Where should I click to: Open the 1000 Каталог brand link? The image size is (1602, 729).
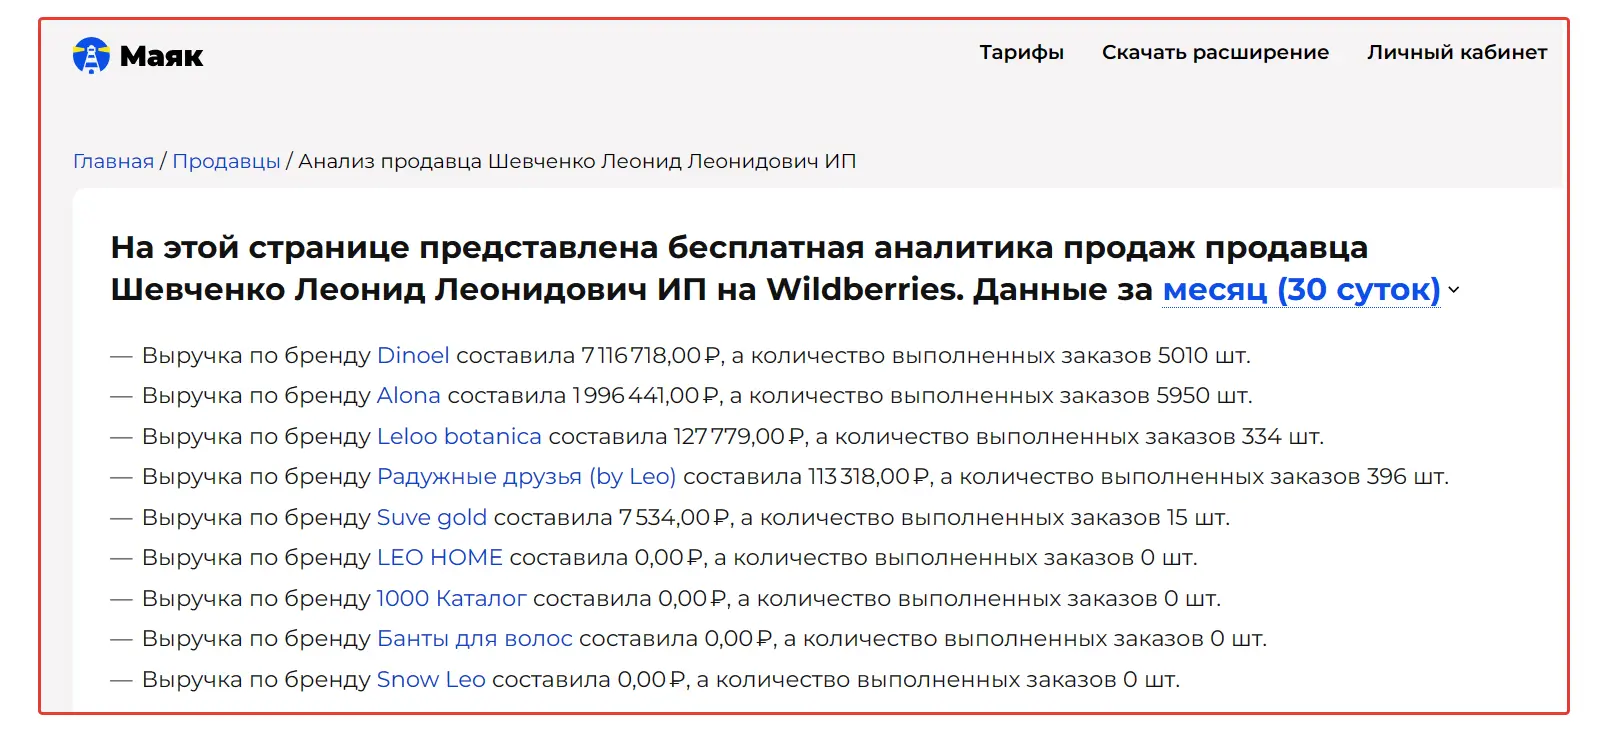[451, 599]
